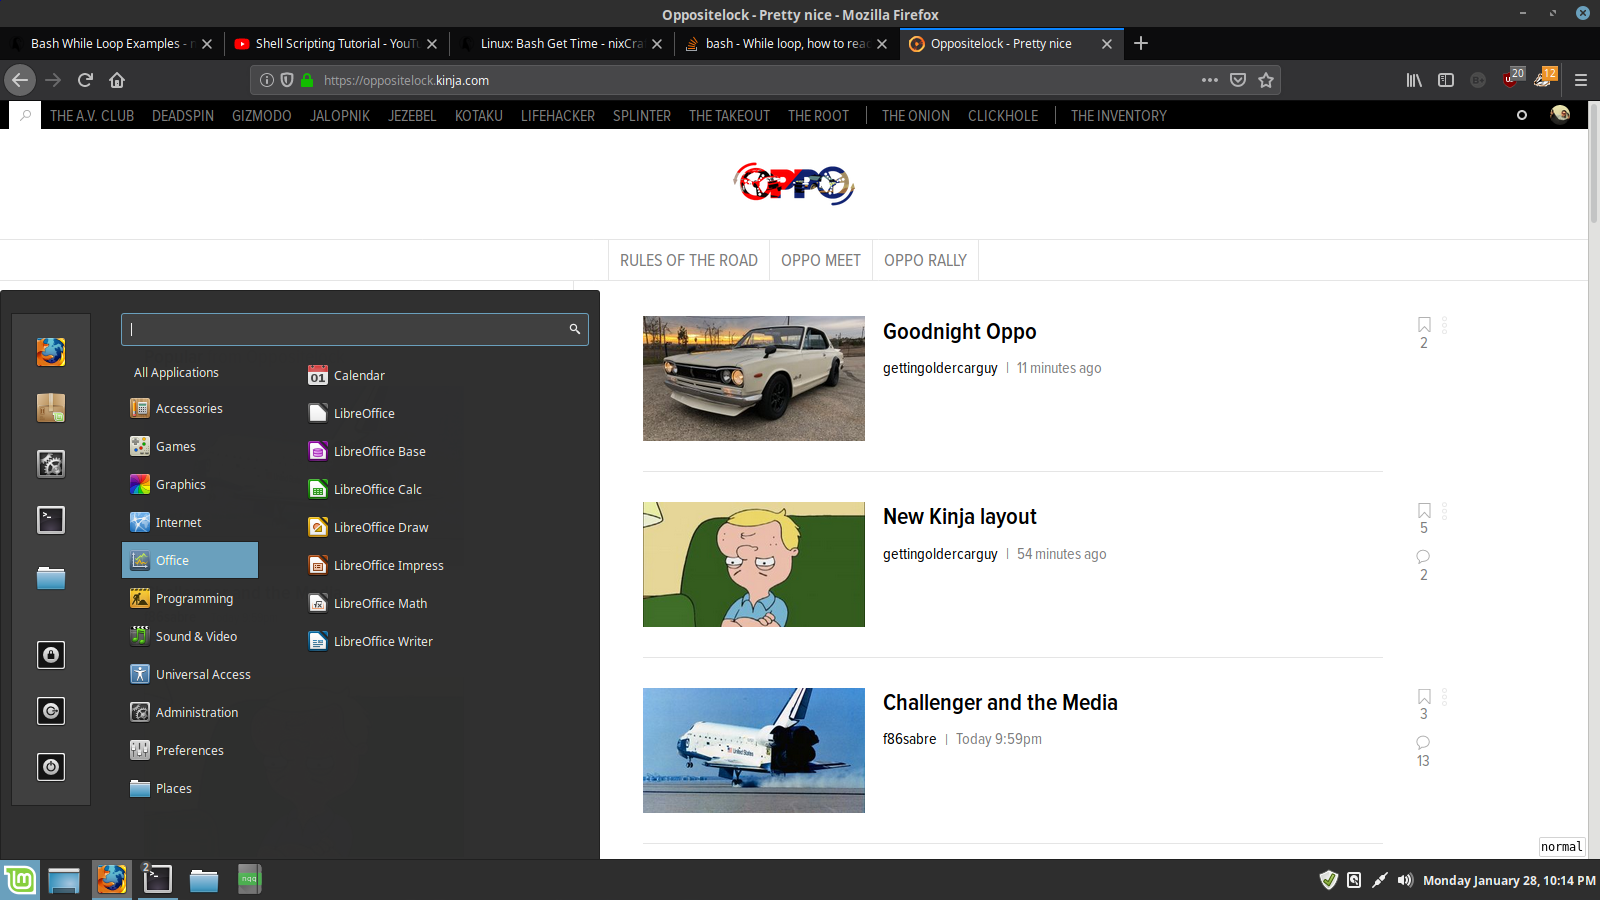1600x900 pixels.
Task: Open the space shuttle thumbnail image
Action: click(754, 750)
